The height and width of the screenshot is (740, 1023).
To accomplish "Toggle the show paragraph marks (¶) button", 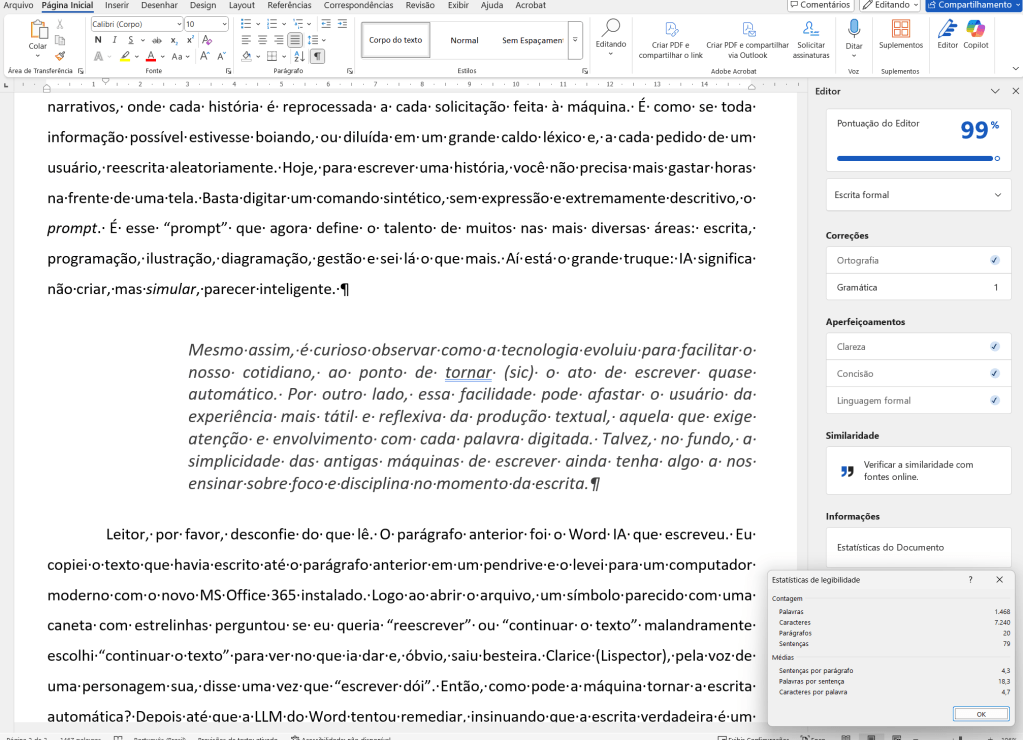I will (x=317, y=56).
